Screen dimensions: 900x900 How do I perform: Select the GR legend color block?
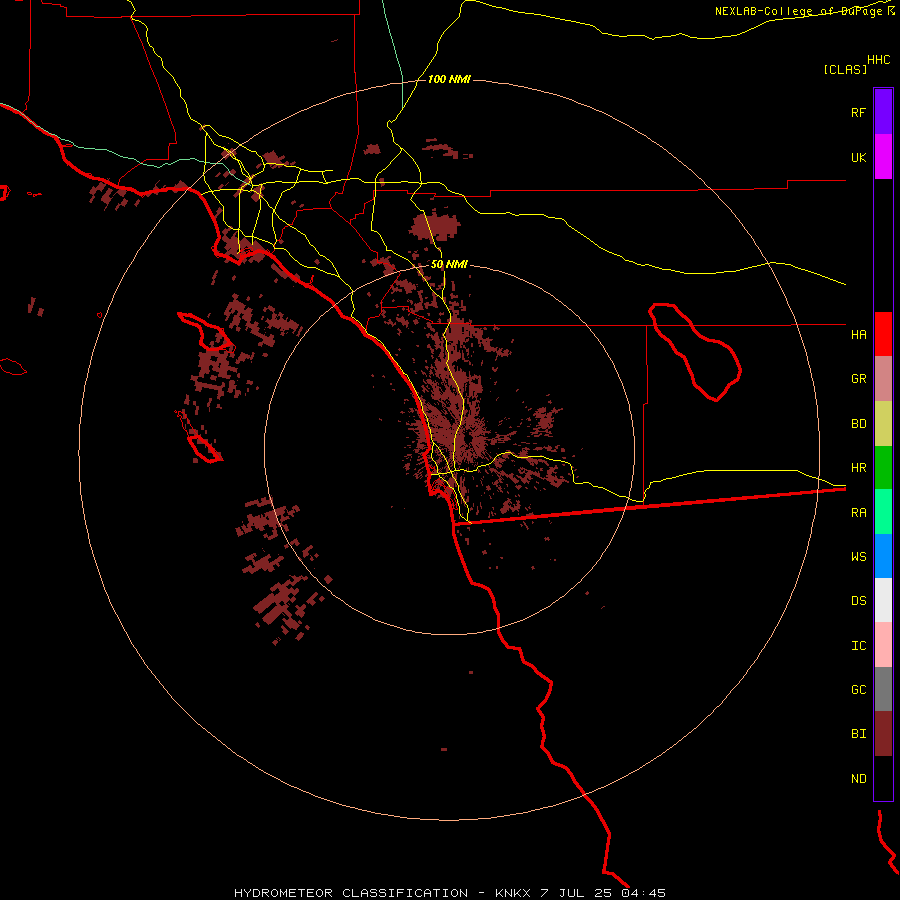click(883, 379)
